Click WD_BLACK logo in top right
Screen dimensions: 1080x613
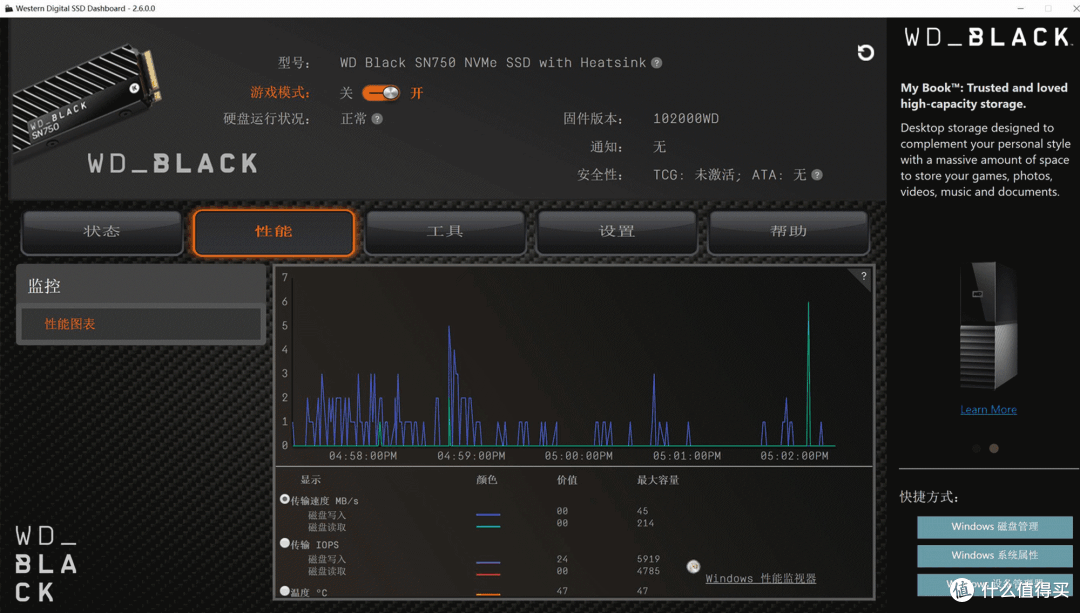point(987,37)
